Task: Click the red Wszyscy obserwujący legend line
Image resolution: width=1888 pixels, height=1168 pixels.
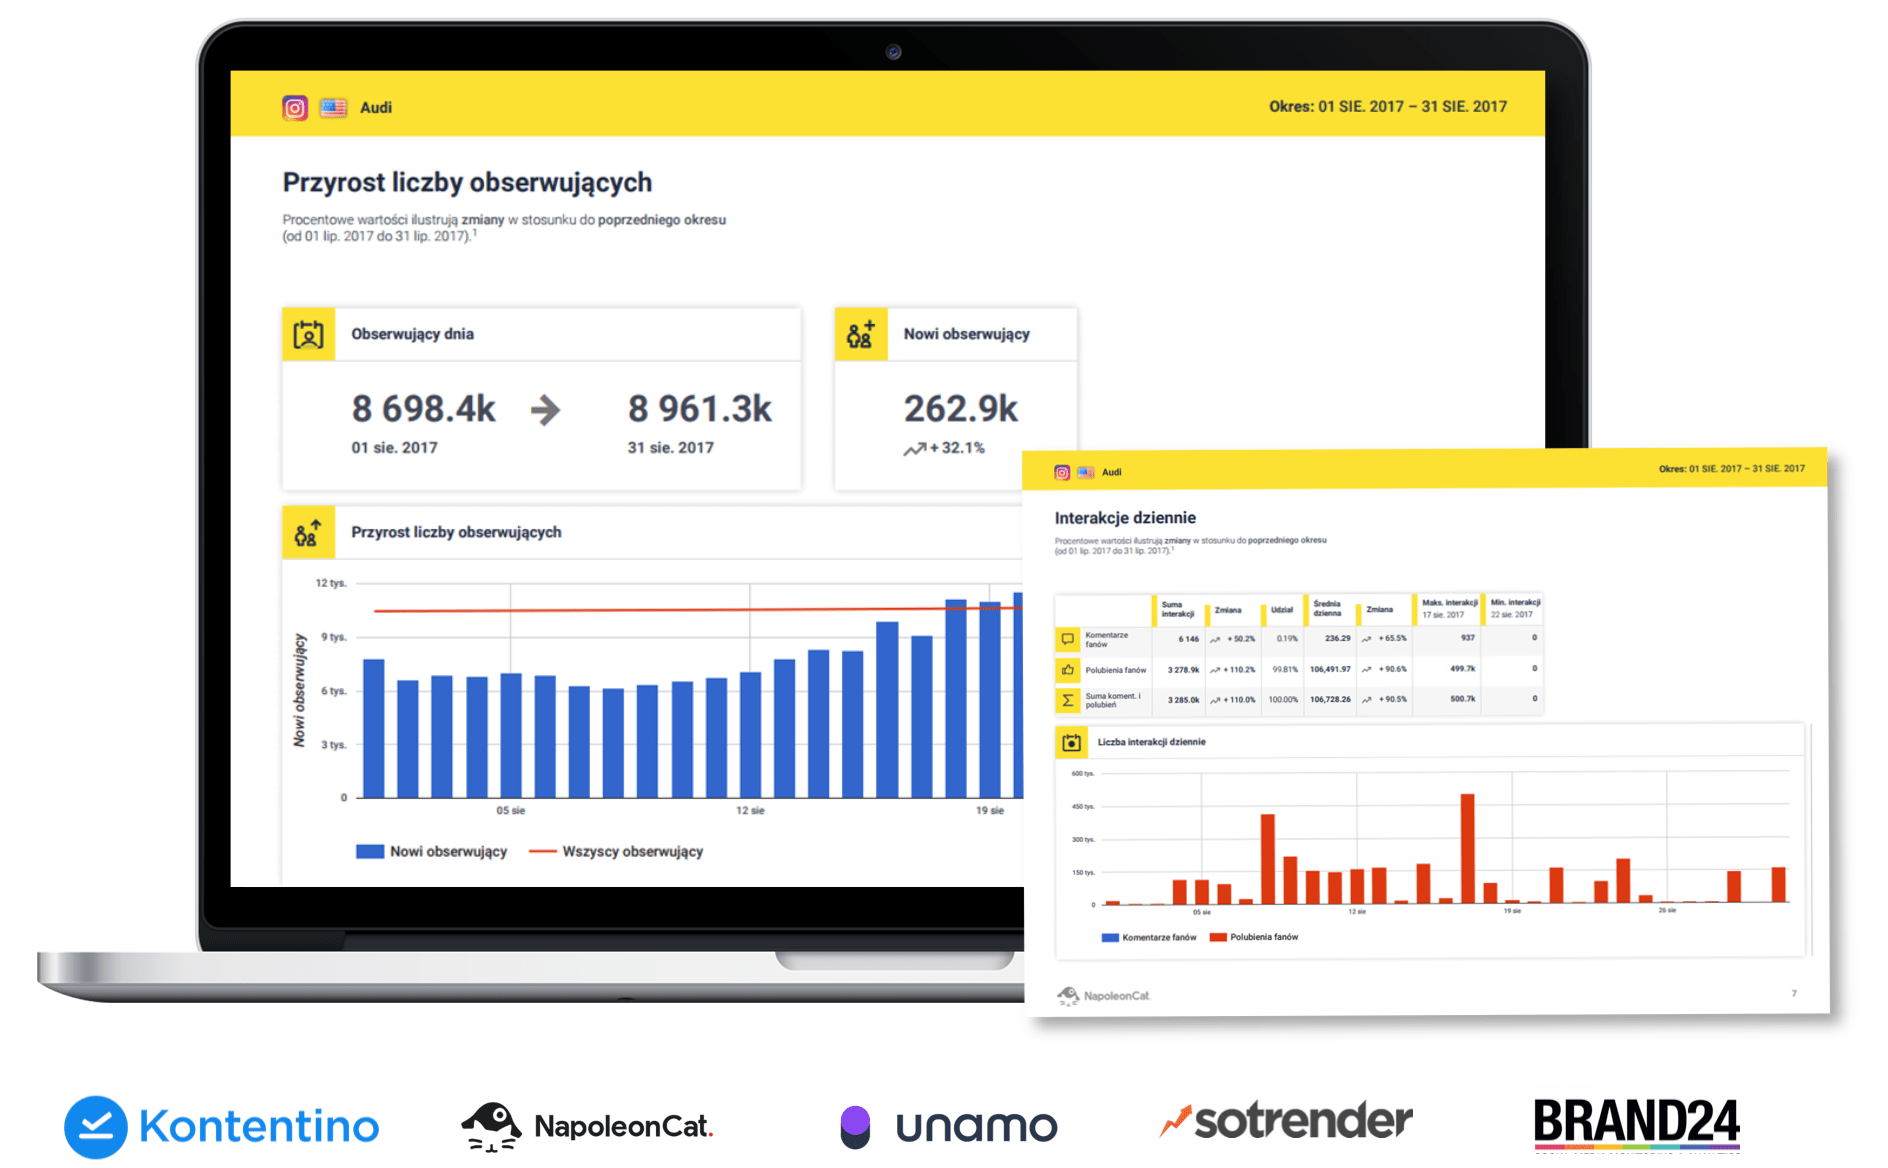Action: [542, 852]
